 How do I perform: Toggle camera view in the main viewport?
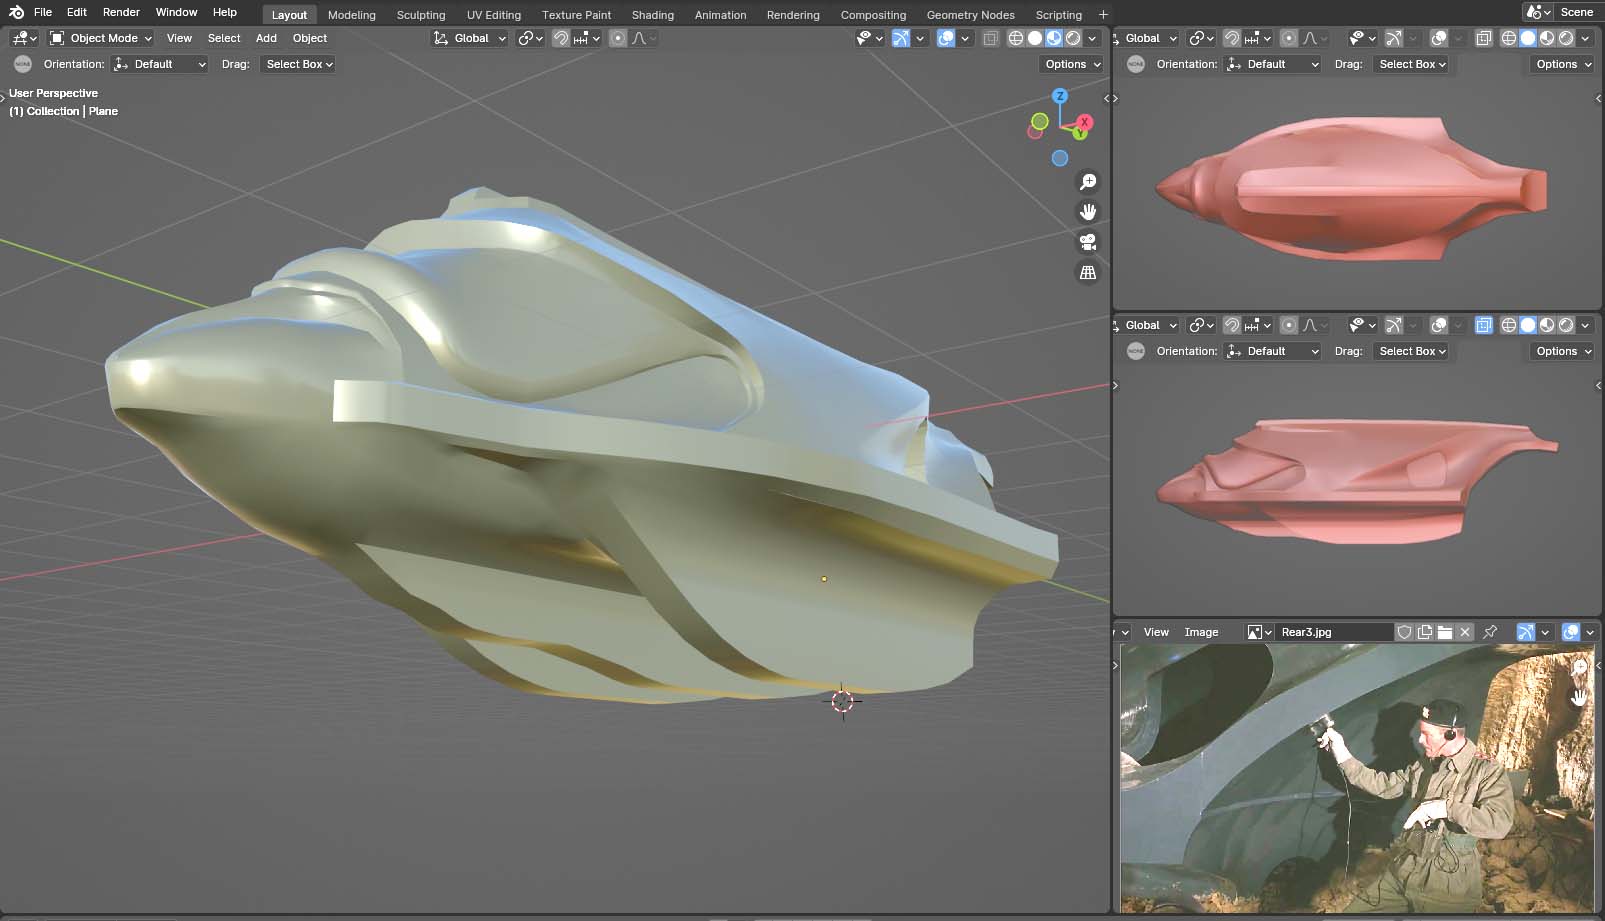click(x=1087, y=242)
